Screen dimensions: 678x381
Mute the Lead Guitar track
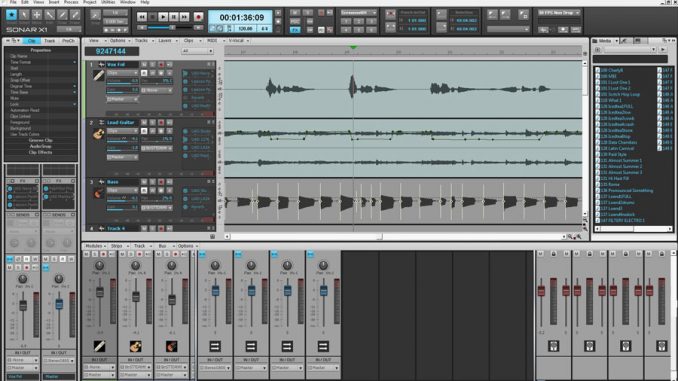(144, 123)
